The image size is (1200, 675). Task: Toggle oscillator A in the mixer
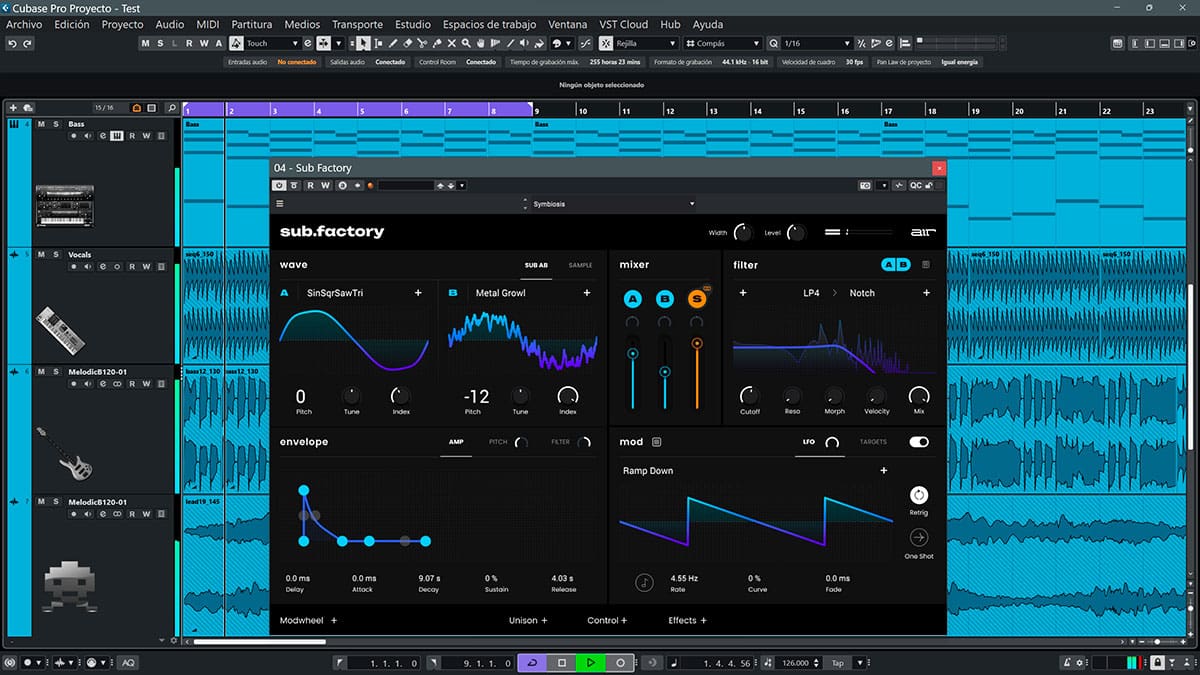(x=632, y=299)
